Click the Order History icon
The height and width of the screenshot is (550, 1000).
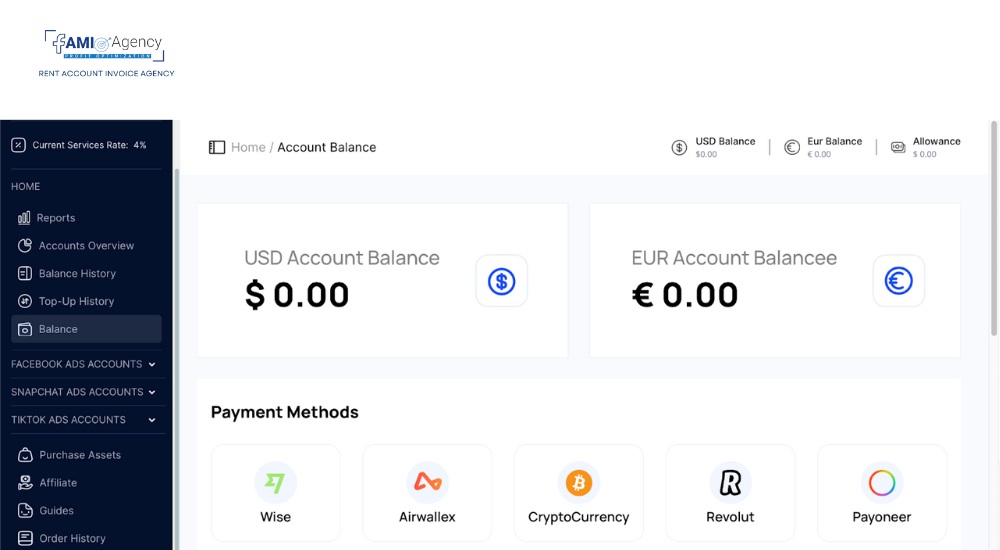(25, 539)
